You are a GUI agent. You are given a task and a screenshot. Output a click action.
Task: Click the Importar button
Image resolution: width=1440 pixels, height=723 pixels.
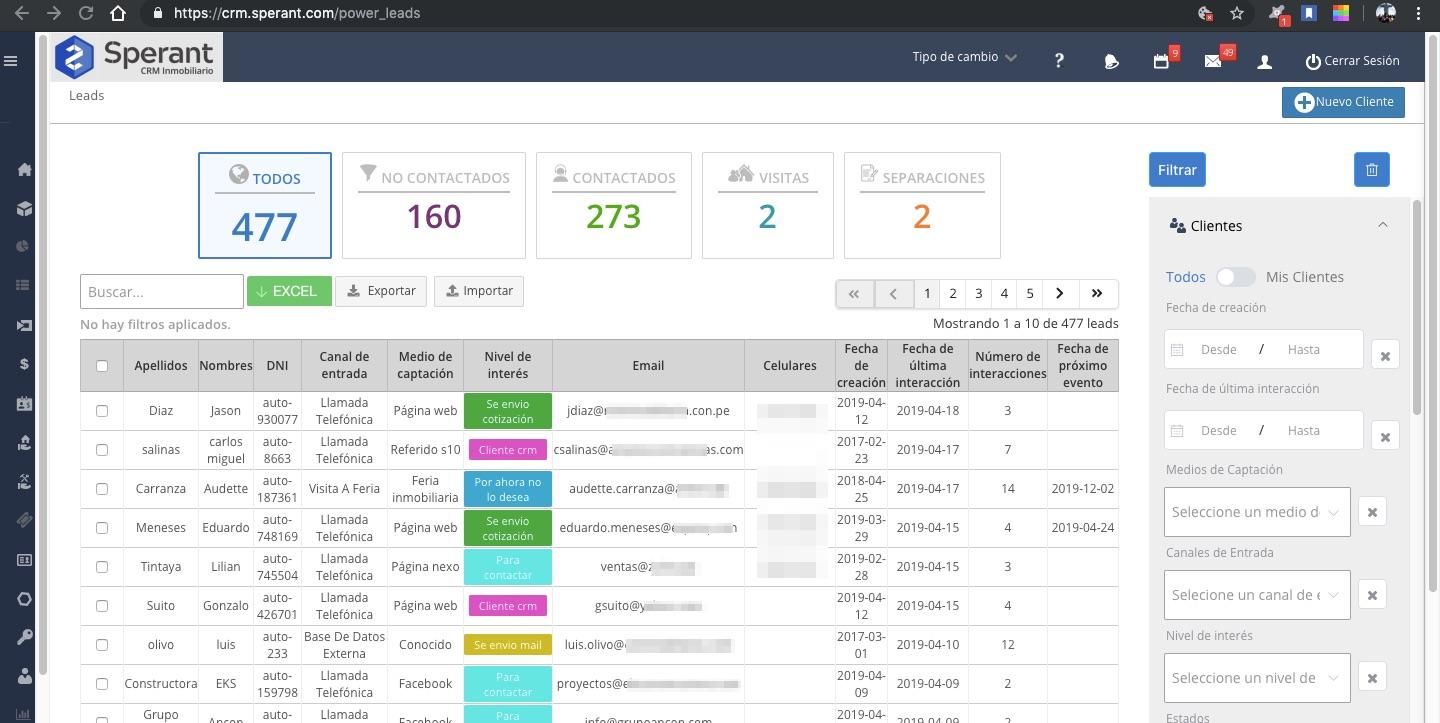click(478, 291)
